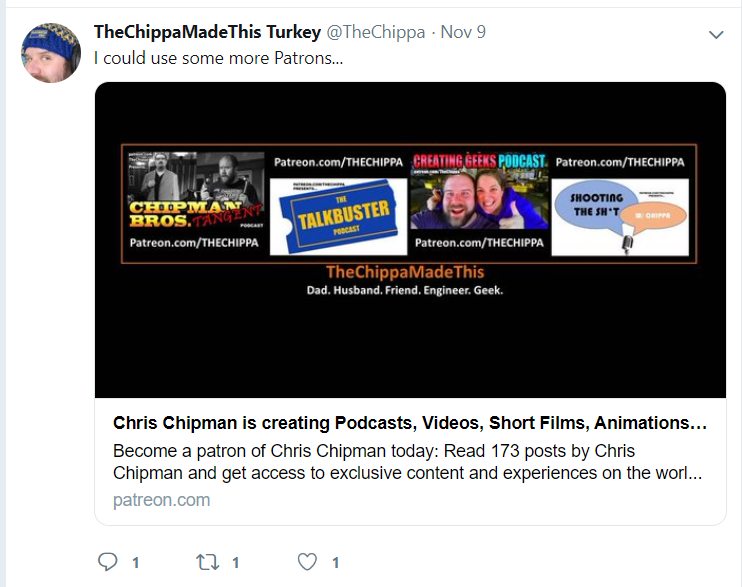Click the TheChippaMadeThis Turkey display name
Screen dimensions: 742x587
click(207, 32)
